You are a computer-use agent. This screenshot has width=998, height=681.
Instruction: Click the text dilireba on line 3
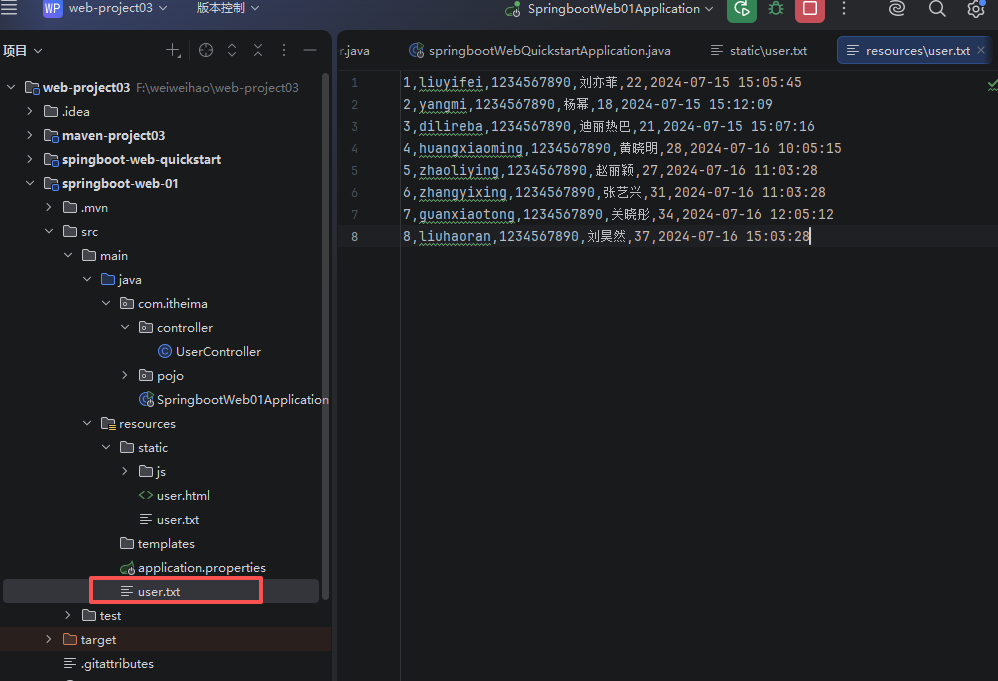point(451,126)
